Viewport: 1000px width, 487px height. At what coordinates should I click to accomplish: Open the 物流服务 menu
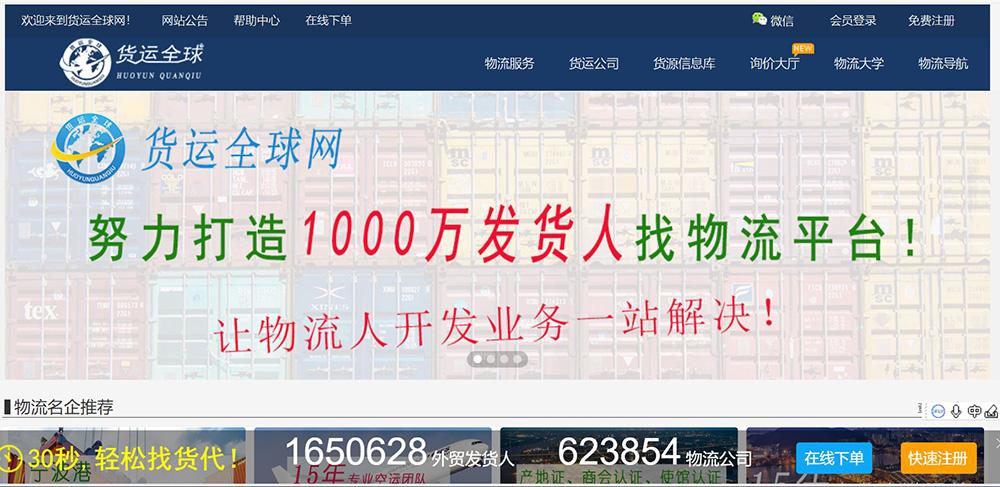point(510,64)
